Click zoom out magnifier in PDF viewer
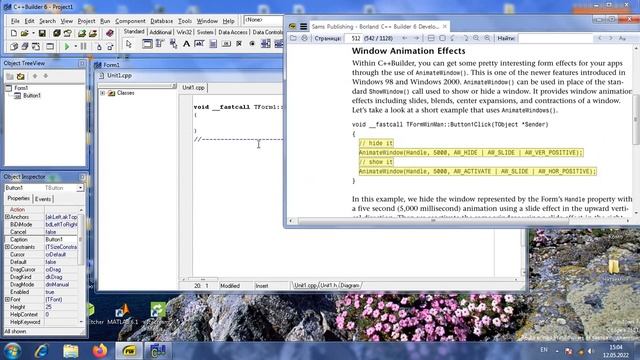 (476, 38)
